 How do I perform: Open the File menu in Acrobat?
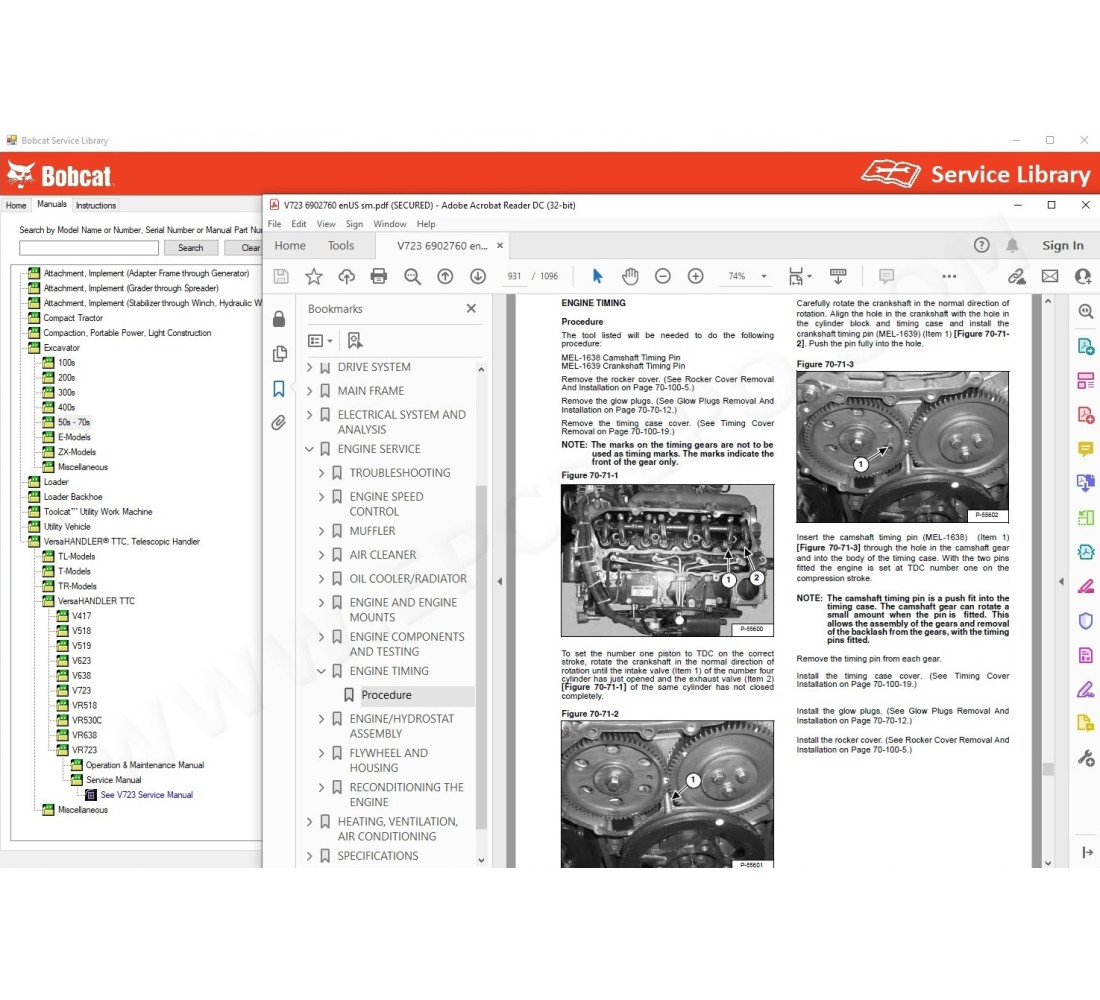[274, 224]
